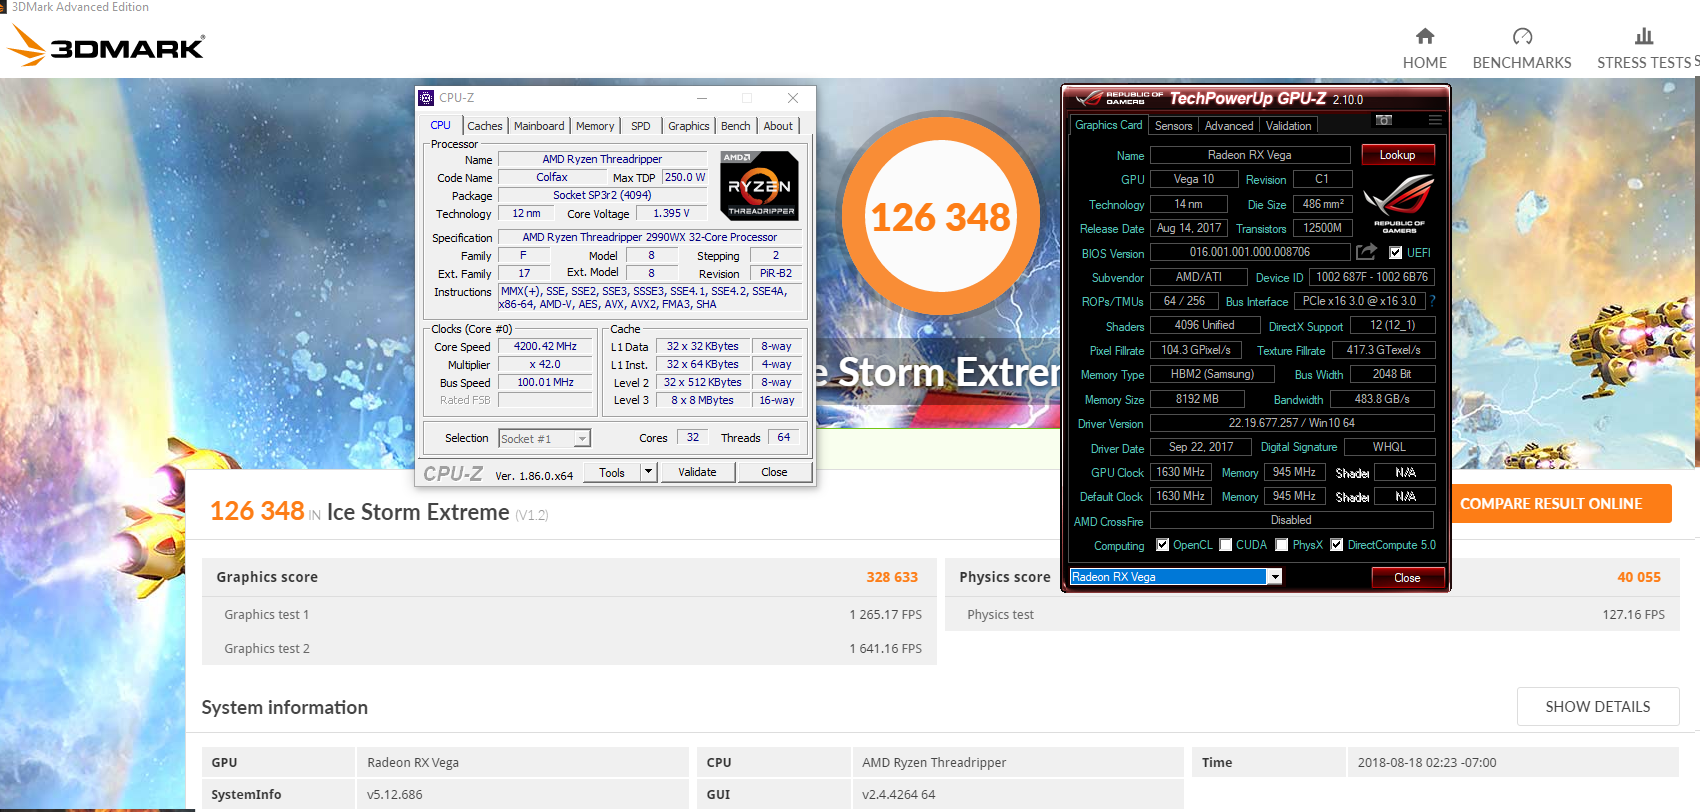1700x812 pixels.
Task: Toggle the CUDA checkbox
Action: click(1225, 545)
